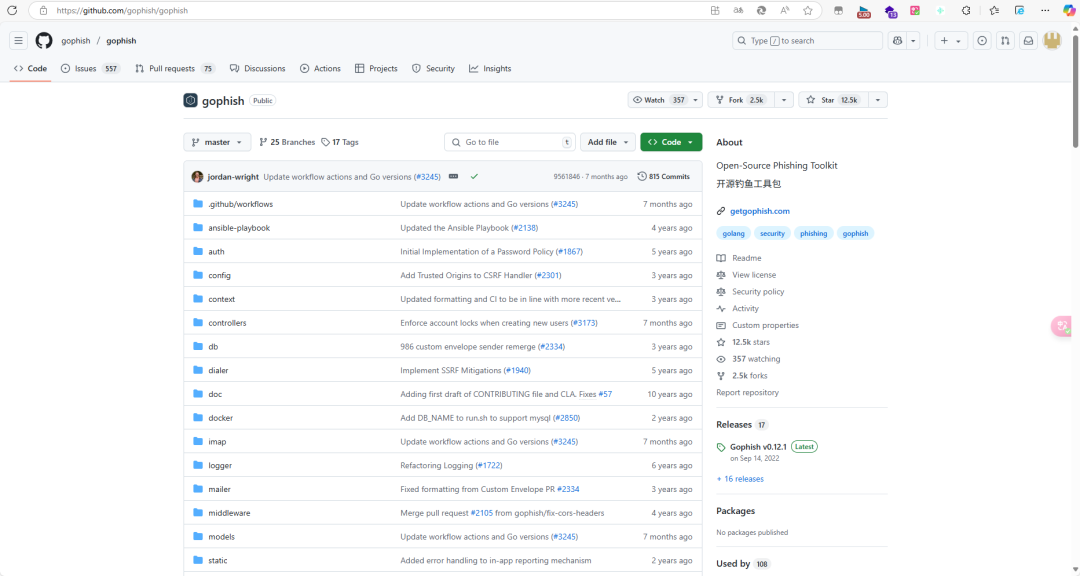This screenshot has height=576, width=1080.
Task: Open the + 16 releases link
Action: pyautogui.click(x=740, y=479)
